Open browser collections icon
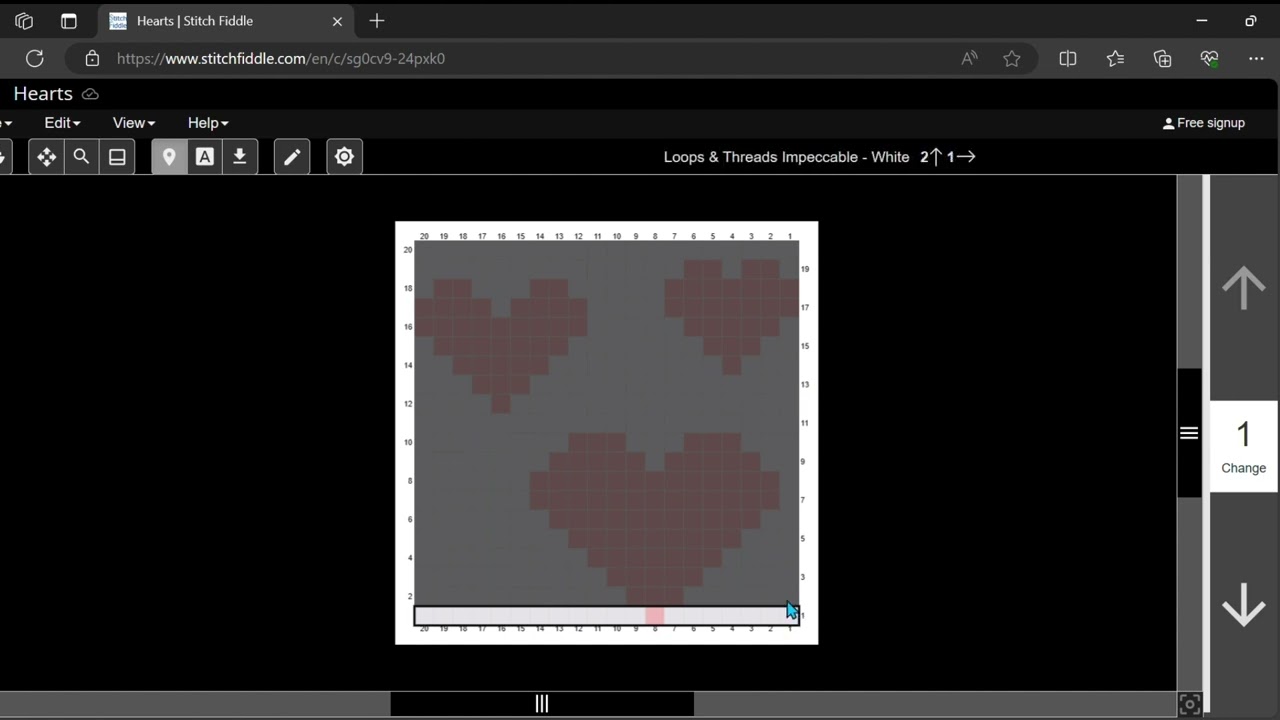 tap(1162, 58)
